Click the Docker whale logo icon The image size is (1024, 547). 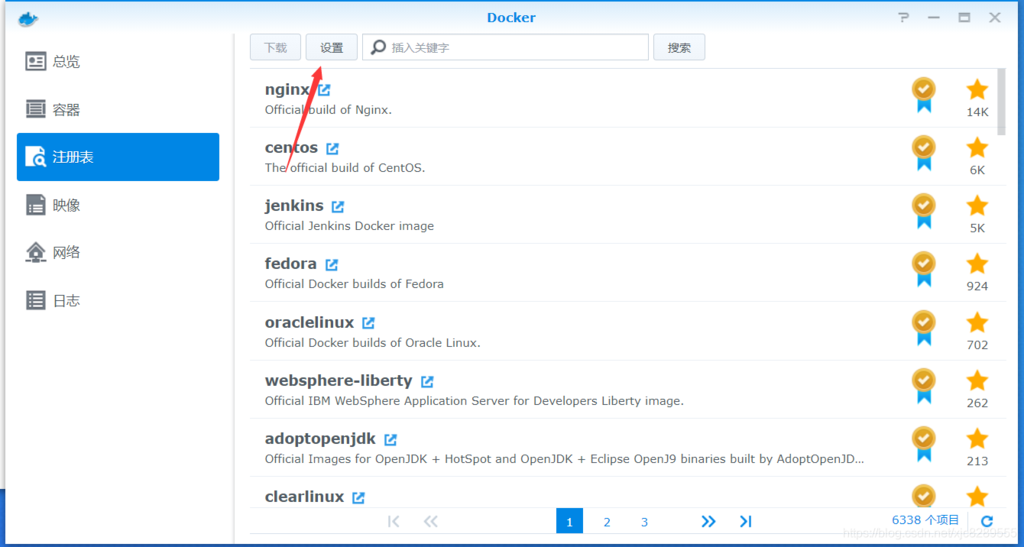pos(28,18)
